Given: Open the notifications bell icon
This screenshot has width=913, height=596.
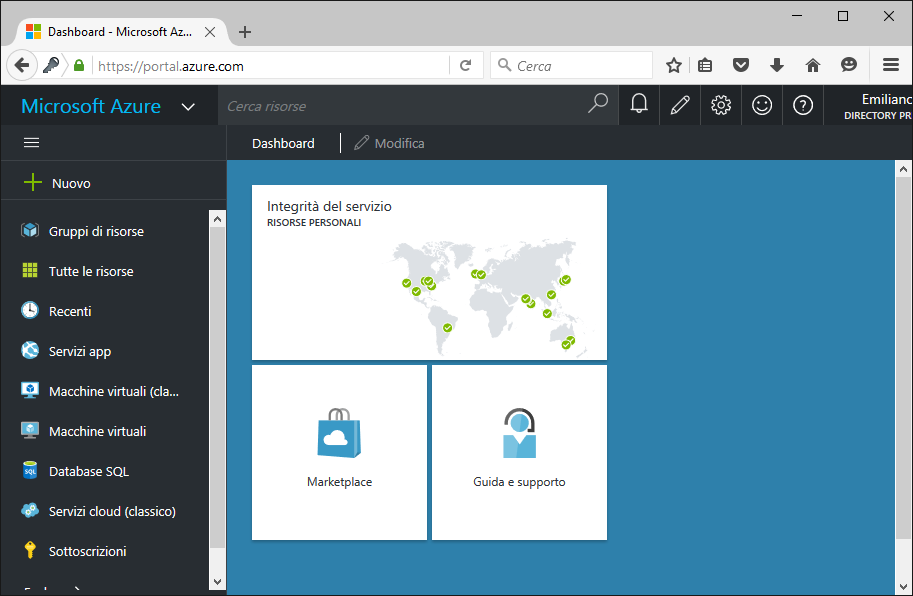Looking at the screenshot, I should point(639,105).
